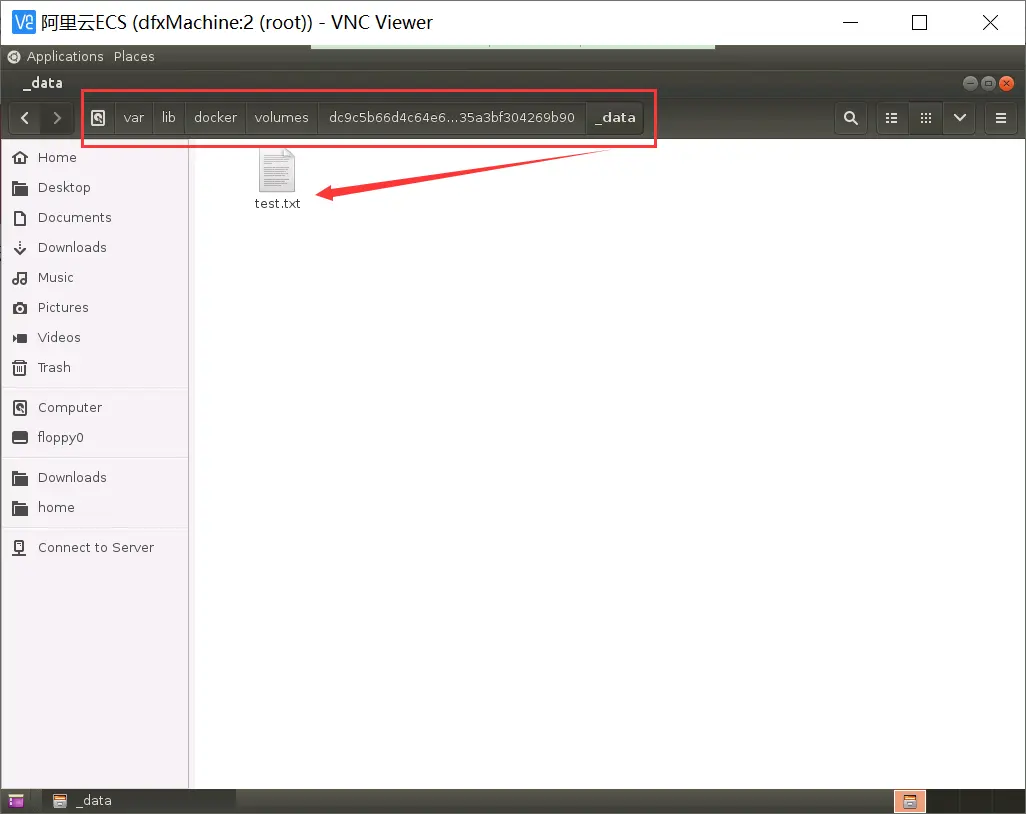Open Music in the sidebar
Viewport: 1026px width, 814px height.
point(95,278)
